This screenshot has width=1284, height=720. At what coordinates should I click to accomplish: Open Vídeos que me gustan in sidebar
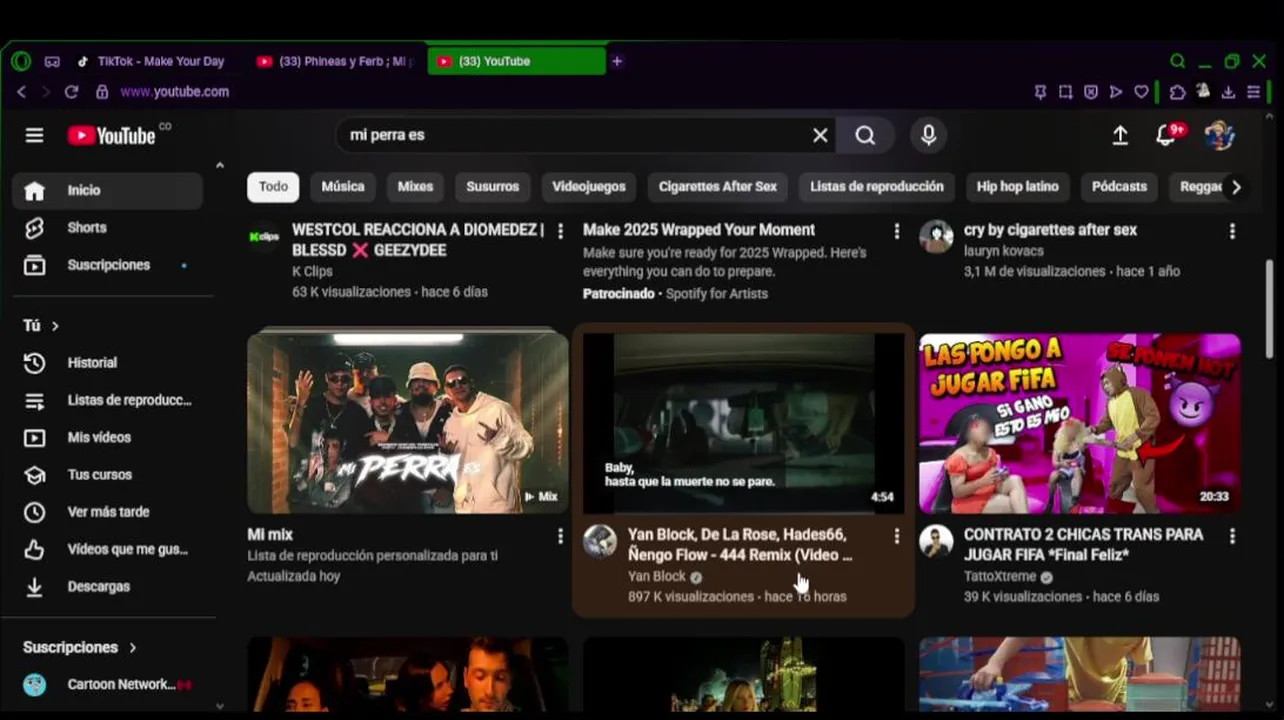(107, 550)
